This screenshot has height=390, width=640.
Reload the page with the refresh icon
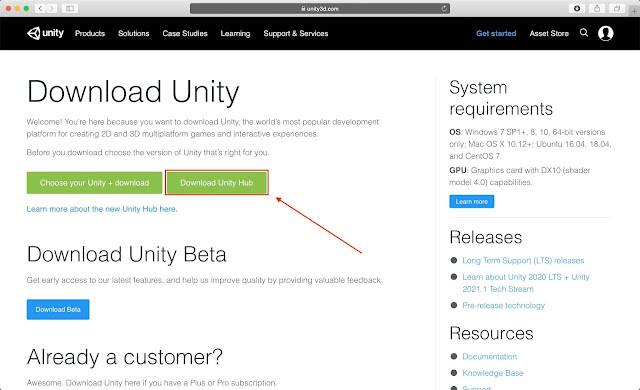click(444, 8)
